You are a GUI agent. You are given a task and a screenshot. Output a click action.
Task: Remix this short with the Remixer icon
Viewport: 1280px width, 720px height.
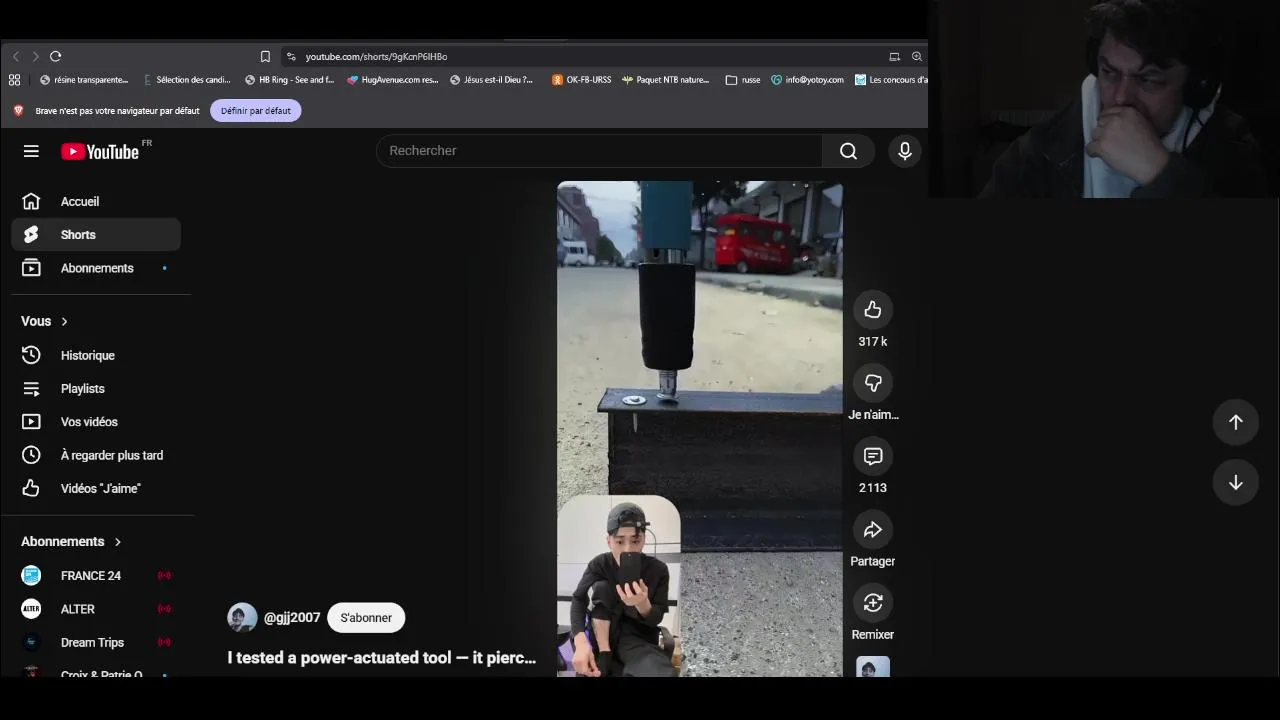point(873,603)
